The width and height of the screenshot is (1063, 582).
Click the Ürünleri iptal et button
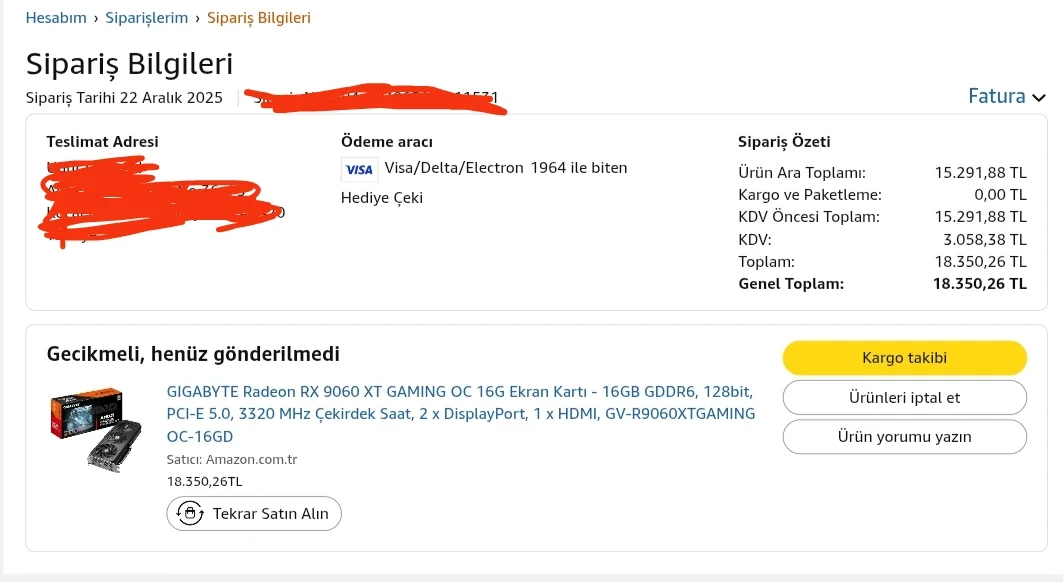tap(904, 397)
